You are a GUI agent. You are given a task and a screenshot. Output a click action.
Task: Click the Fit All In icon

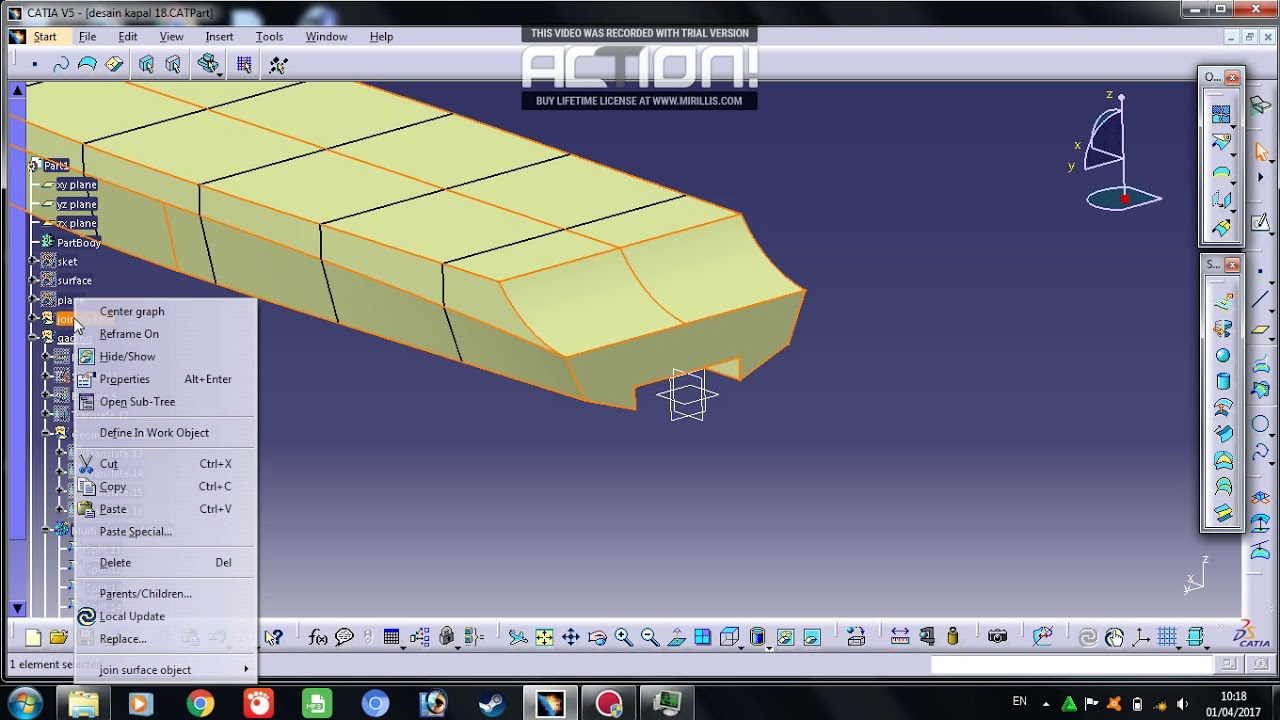click(x=544, y=637)
